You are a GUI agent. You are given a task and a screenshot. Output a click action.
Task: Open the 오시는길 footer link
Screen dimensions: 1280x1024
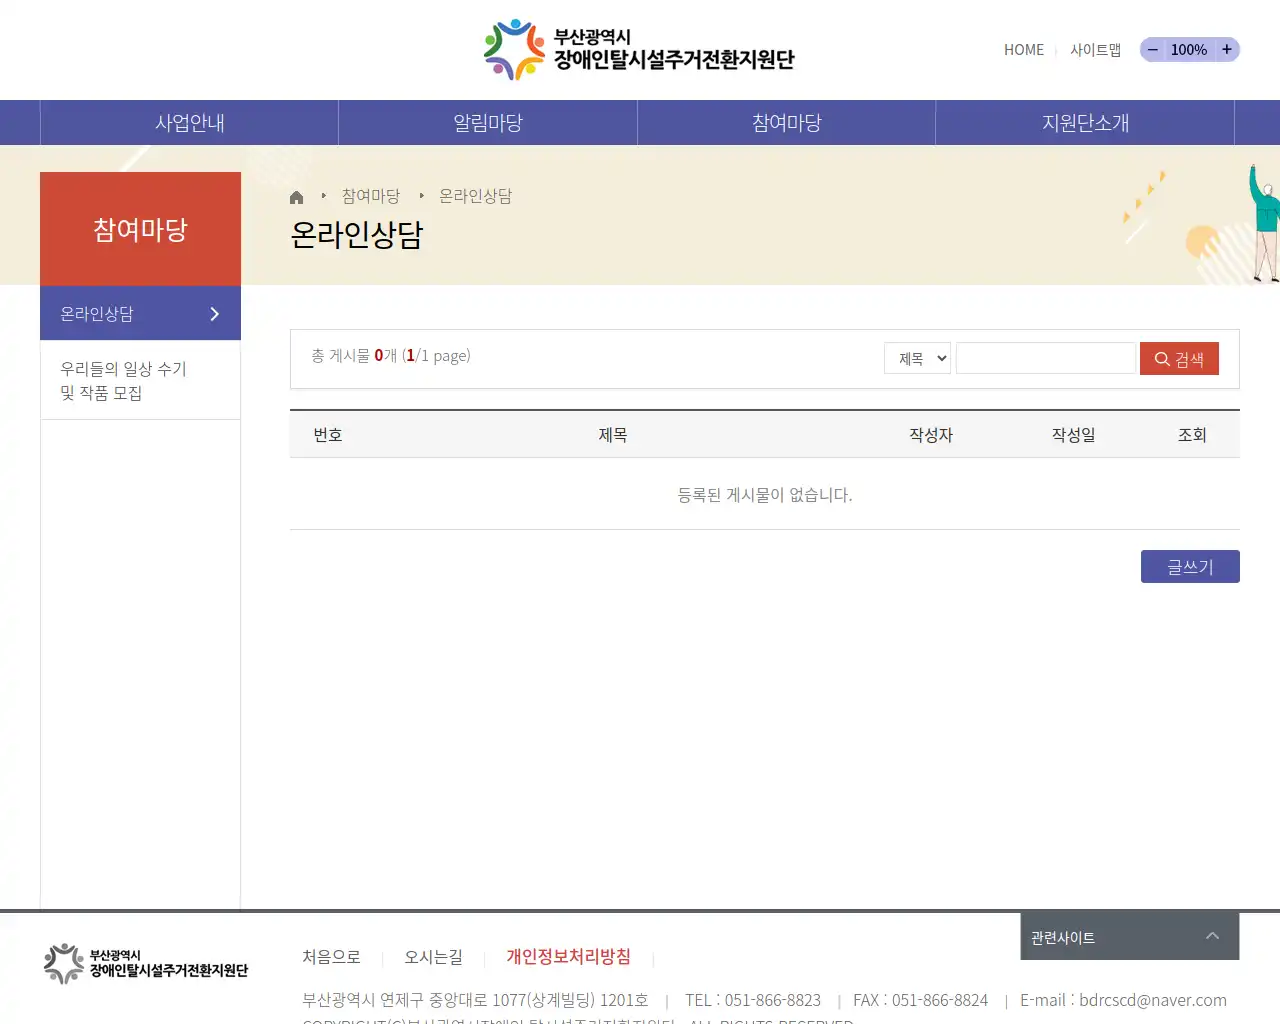click(433, 957)
